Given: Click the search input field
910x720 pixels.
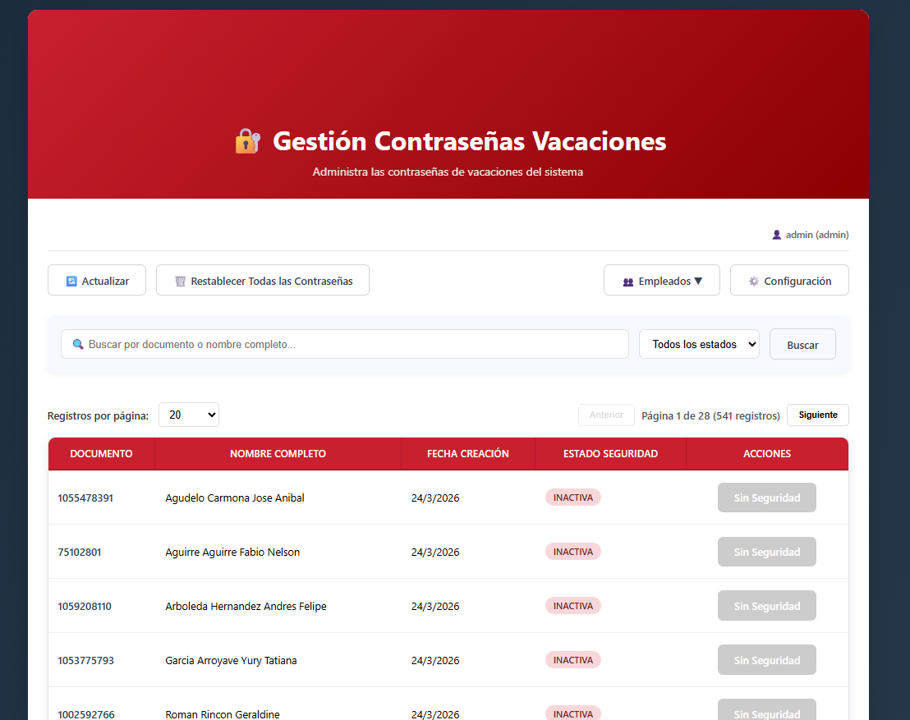Looking at the screenshot, I should [344, 344].
